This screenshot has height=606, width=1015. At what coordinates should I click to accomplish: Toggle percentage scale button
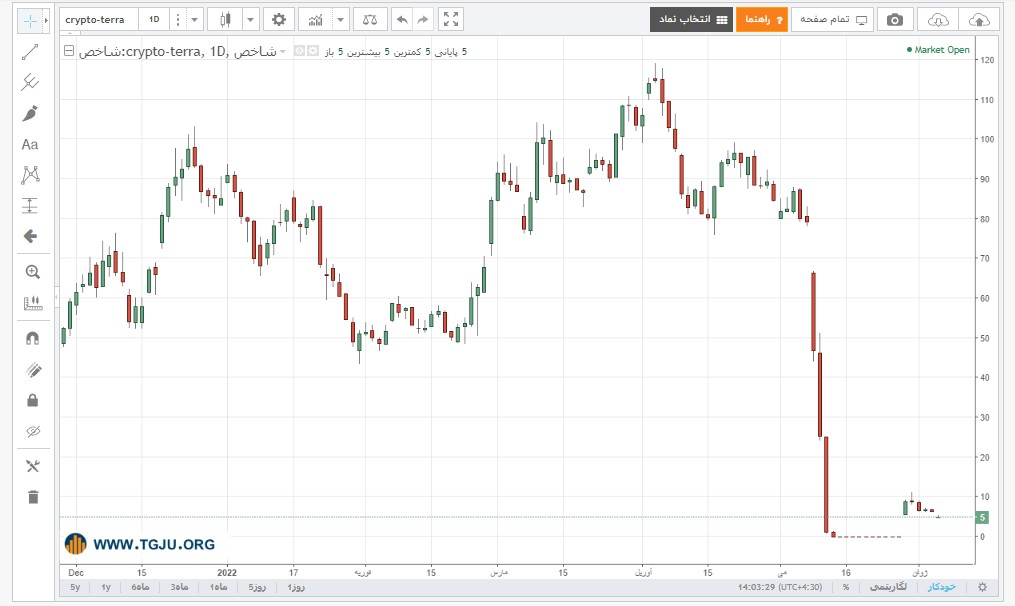tap(845, 587)
